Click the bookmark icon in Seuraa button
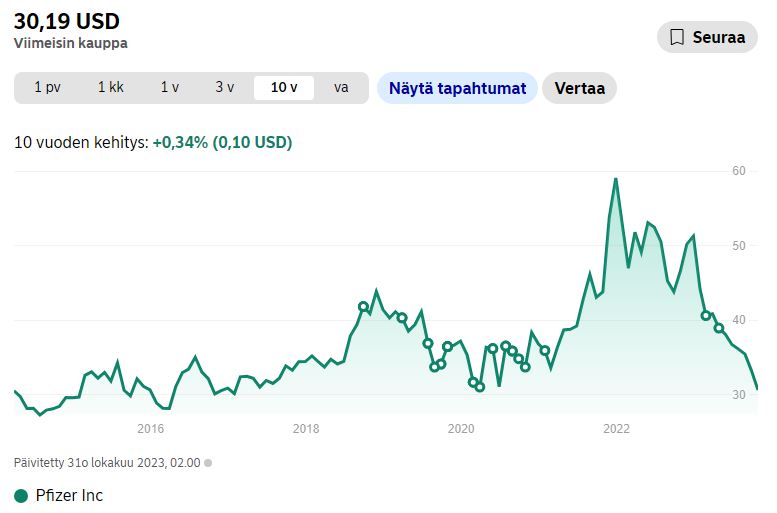777x513 pixels. 676,37
